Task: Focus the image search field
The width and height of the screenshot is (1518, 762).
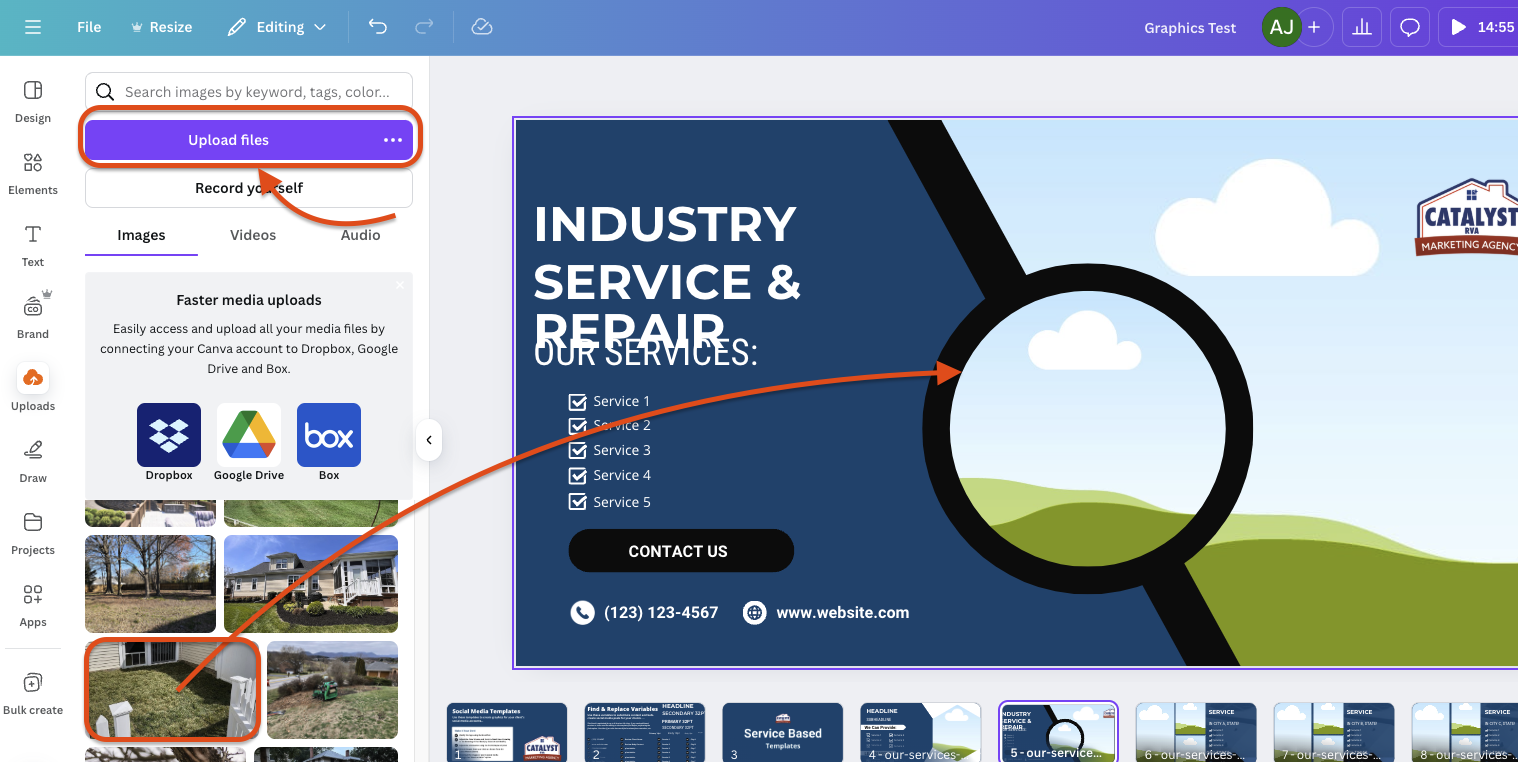Action: (x=249, y=92)
